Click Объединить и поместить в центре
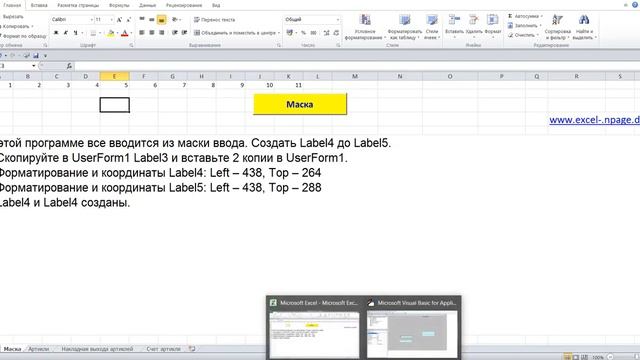The width and height of the screenshot is (640, 360). click(235, 33)
